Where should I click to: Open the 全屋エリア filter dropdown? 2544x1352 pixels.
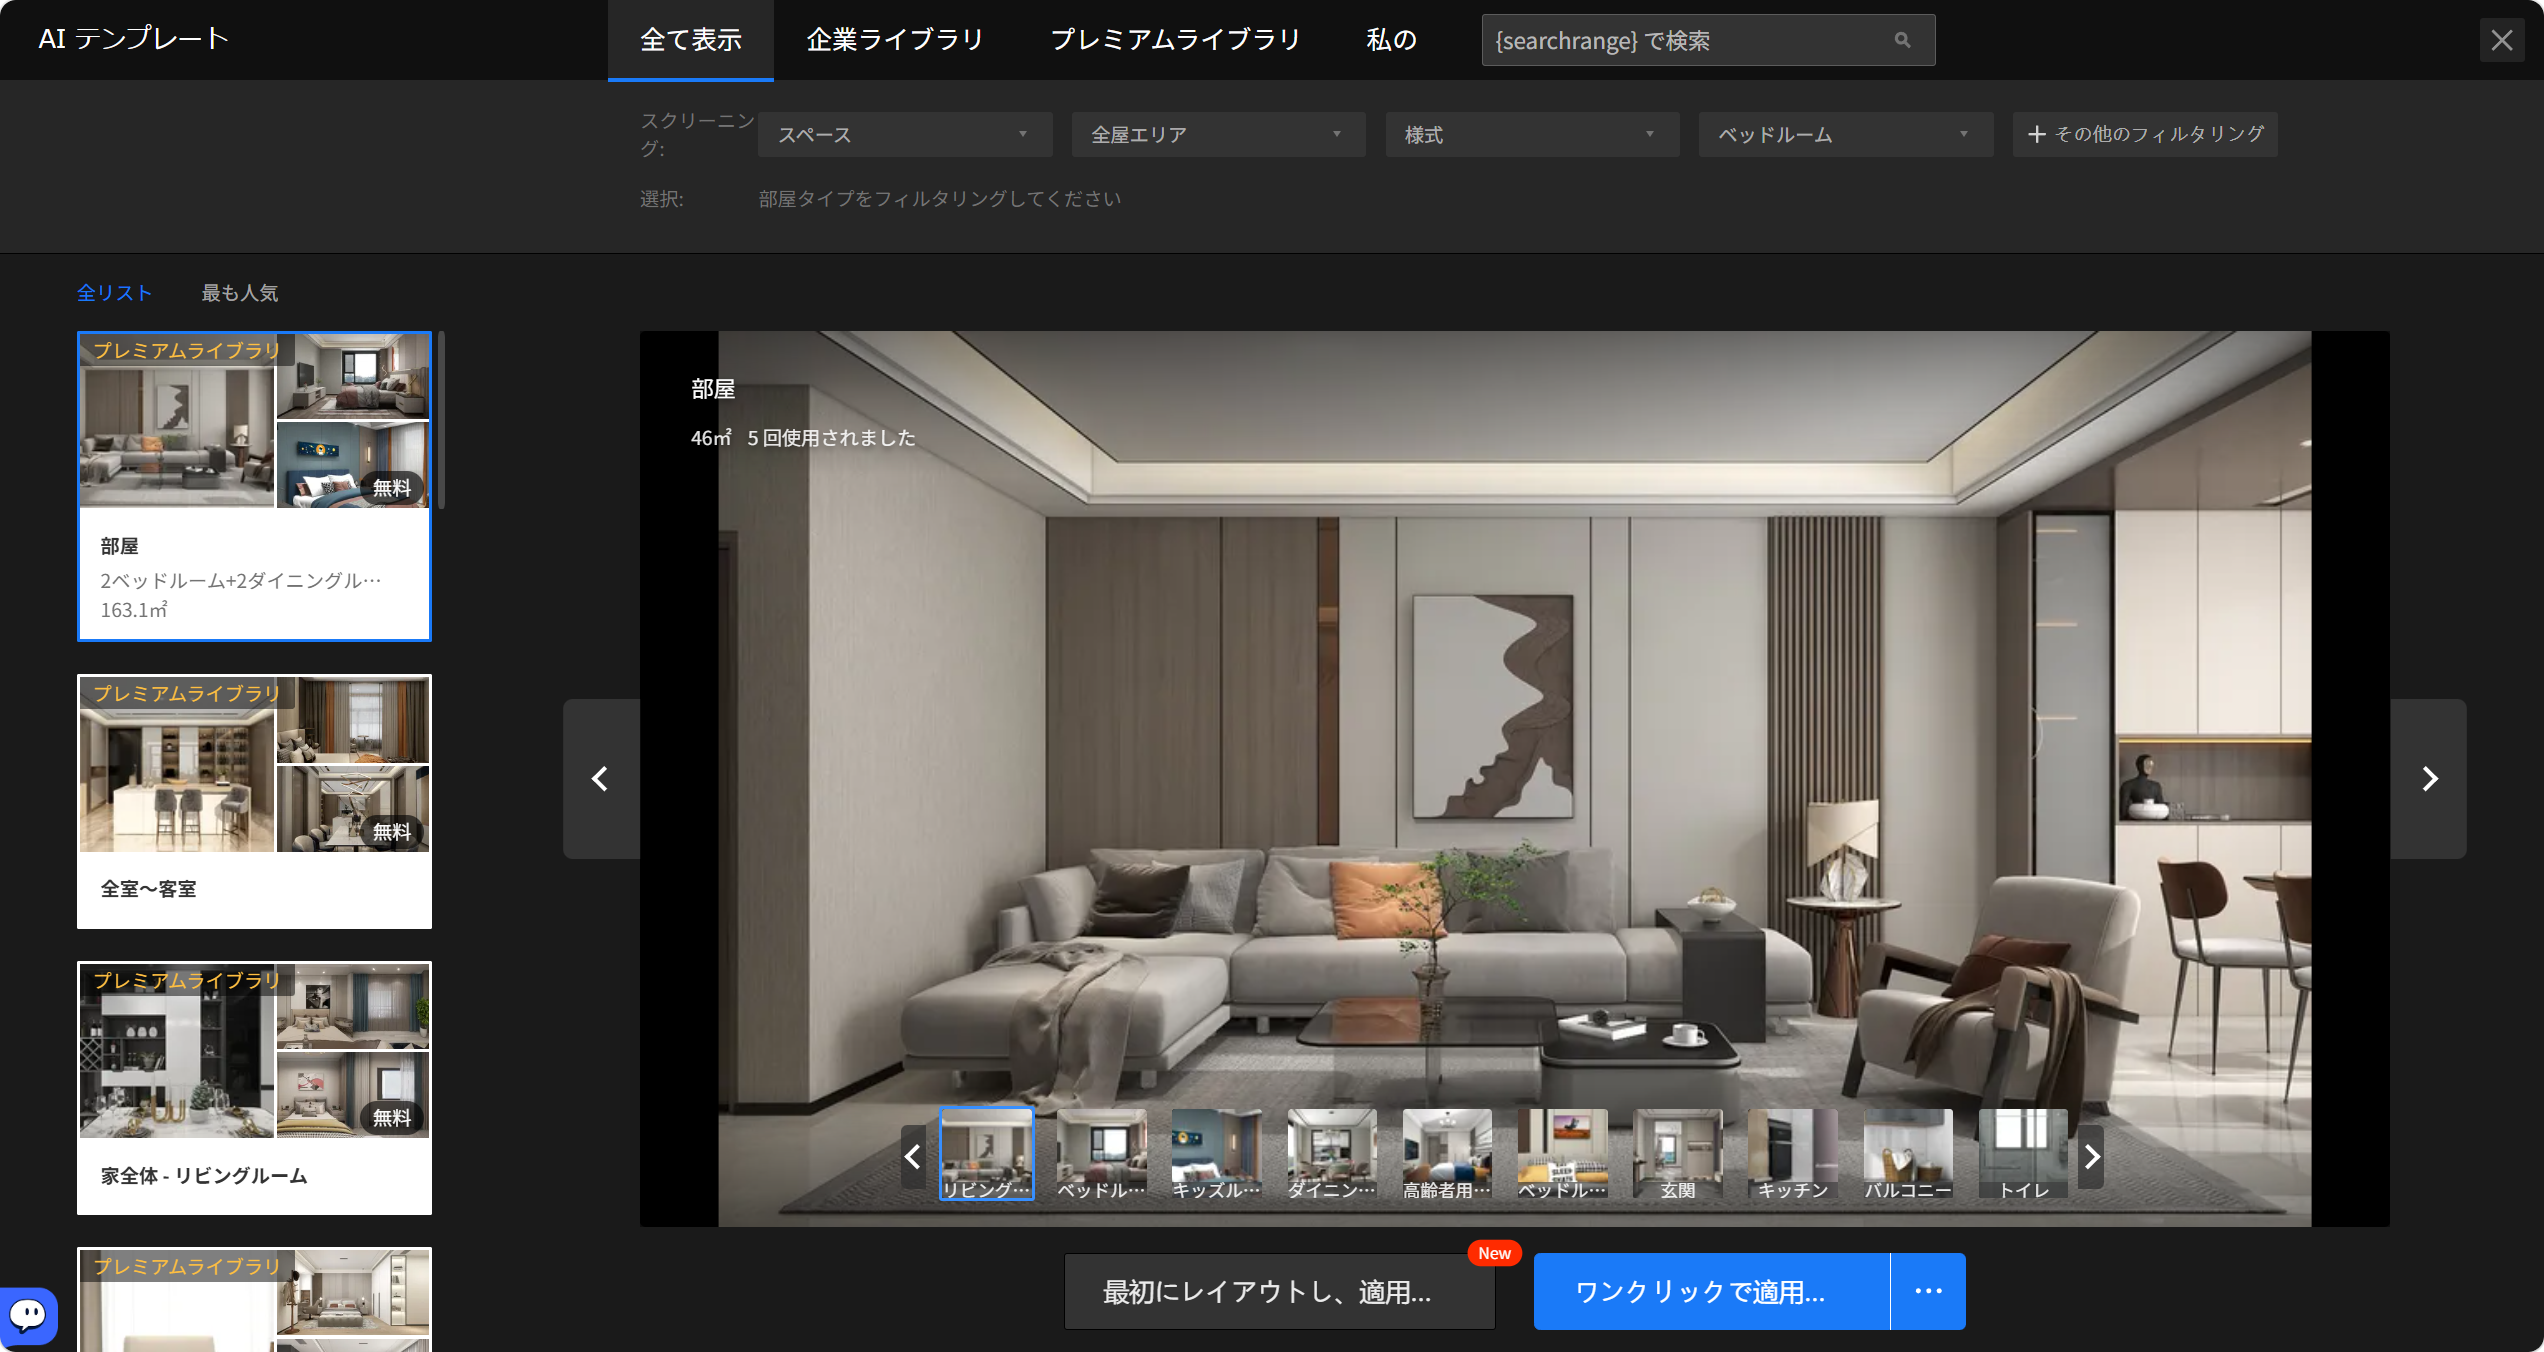[x=1219, y=134]
